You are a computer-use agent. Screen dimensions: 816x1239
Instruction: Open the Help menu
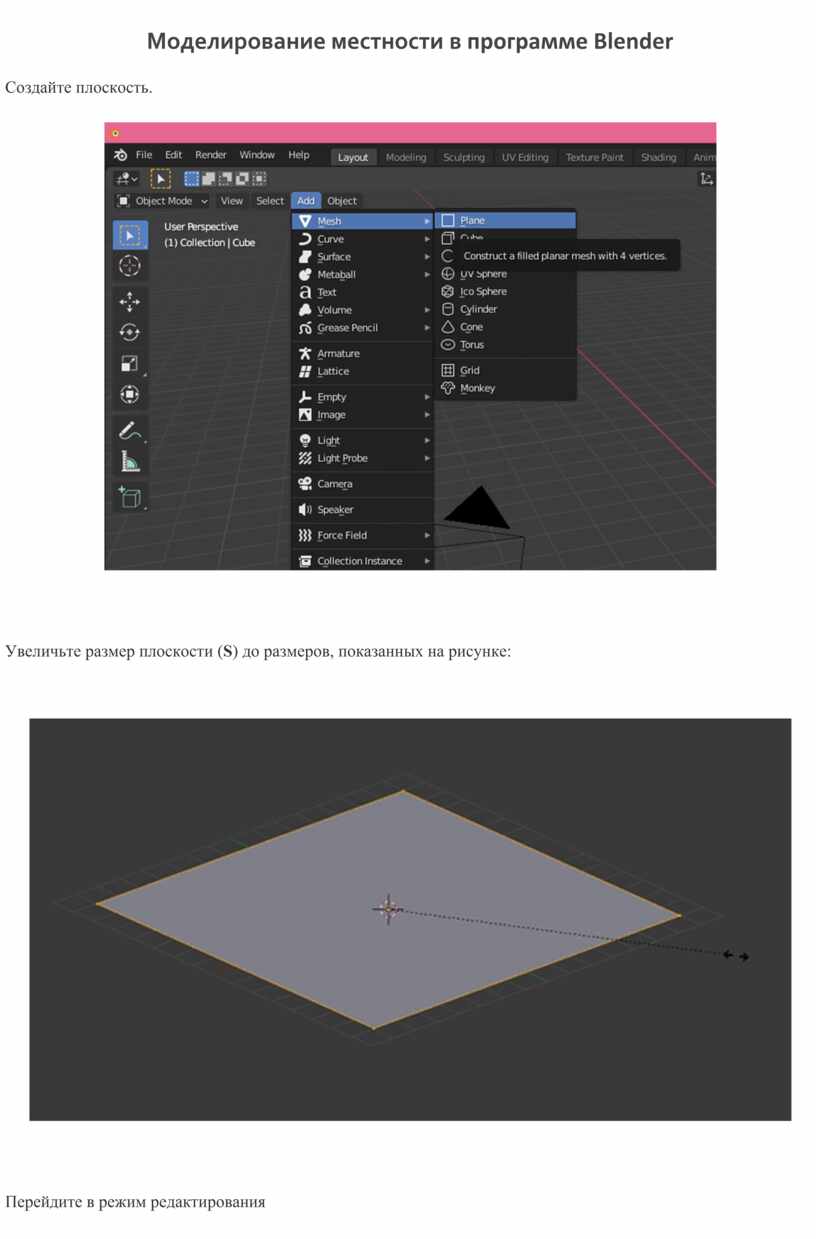(x=299, y=155)
